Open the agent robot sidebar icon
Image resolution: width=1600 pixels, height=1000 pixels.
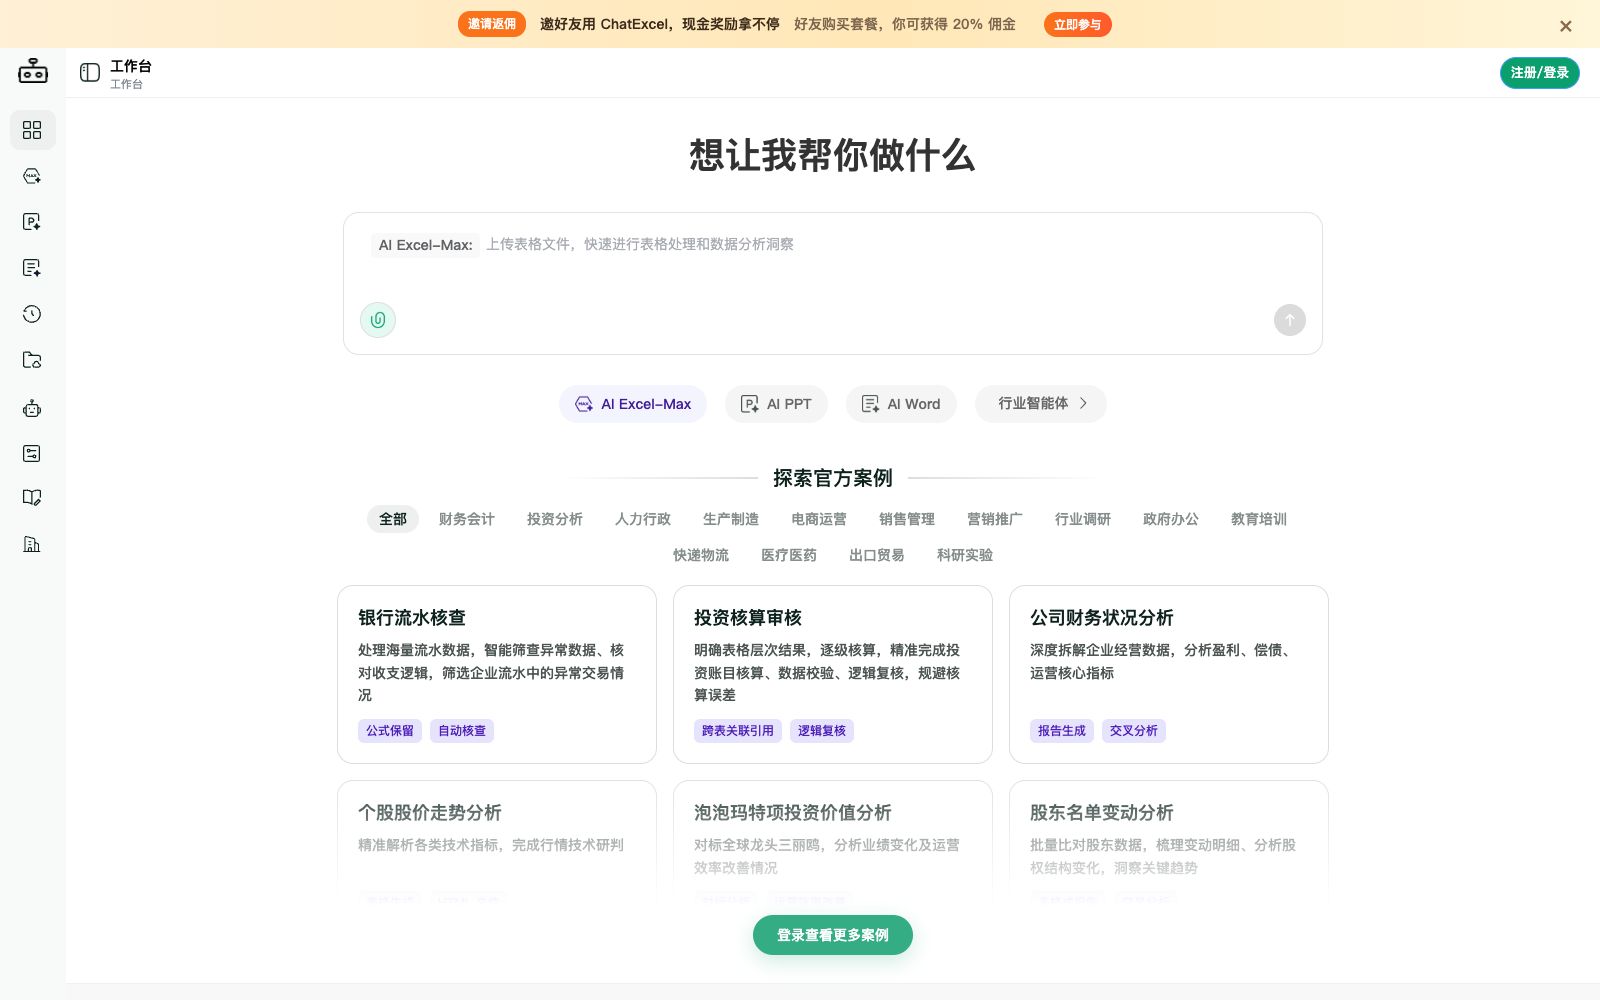pyautogui.click(x=32, y=408)
